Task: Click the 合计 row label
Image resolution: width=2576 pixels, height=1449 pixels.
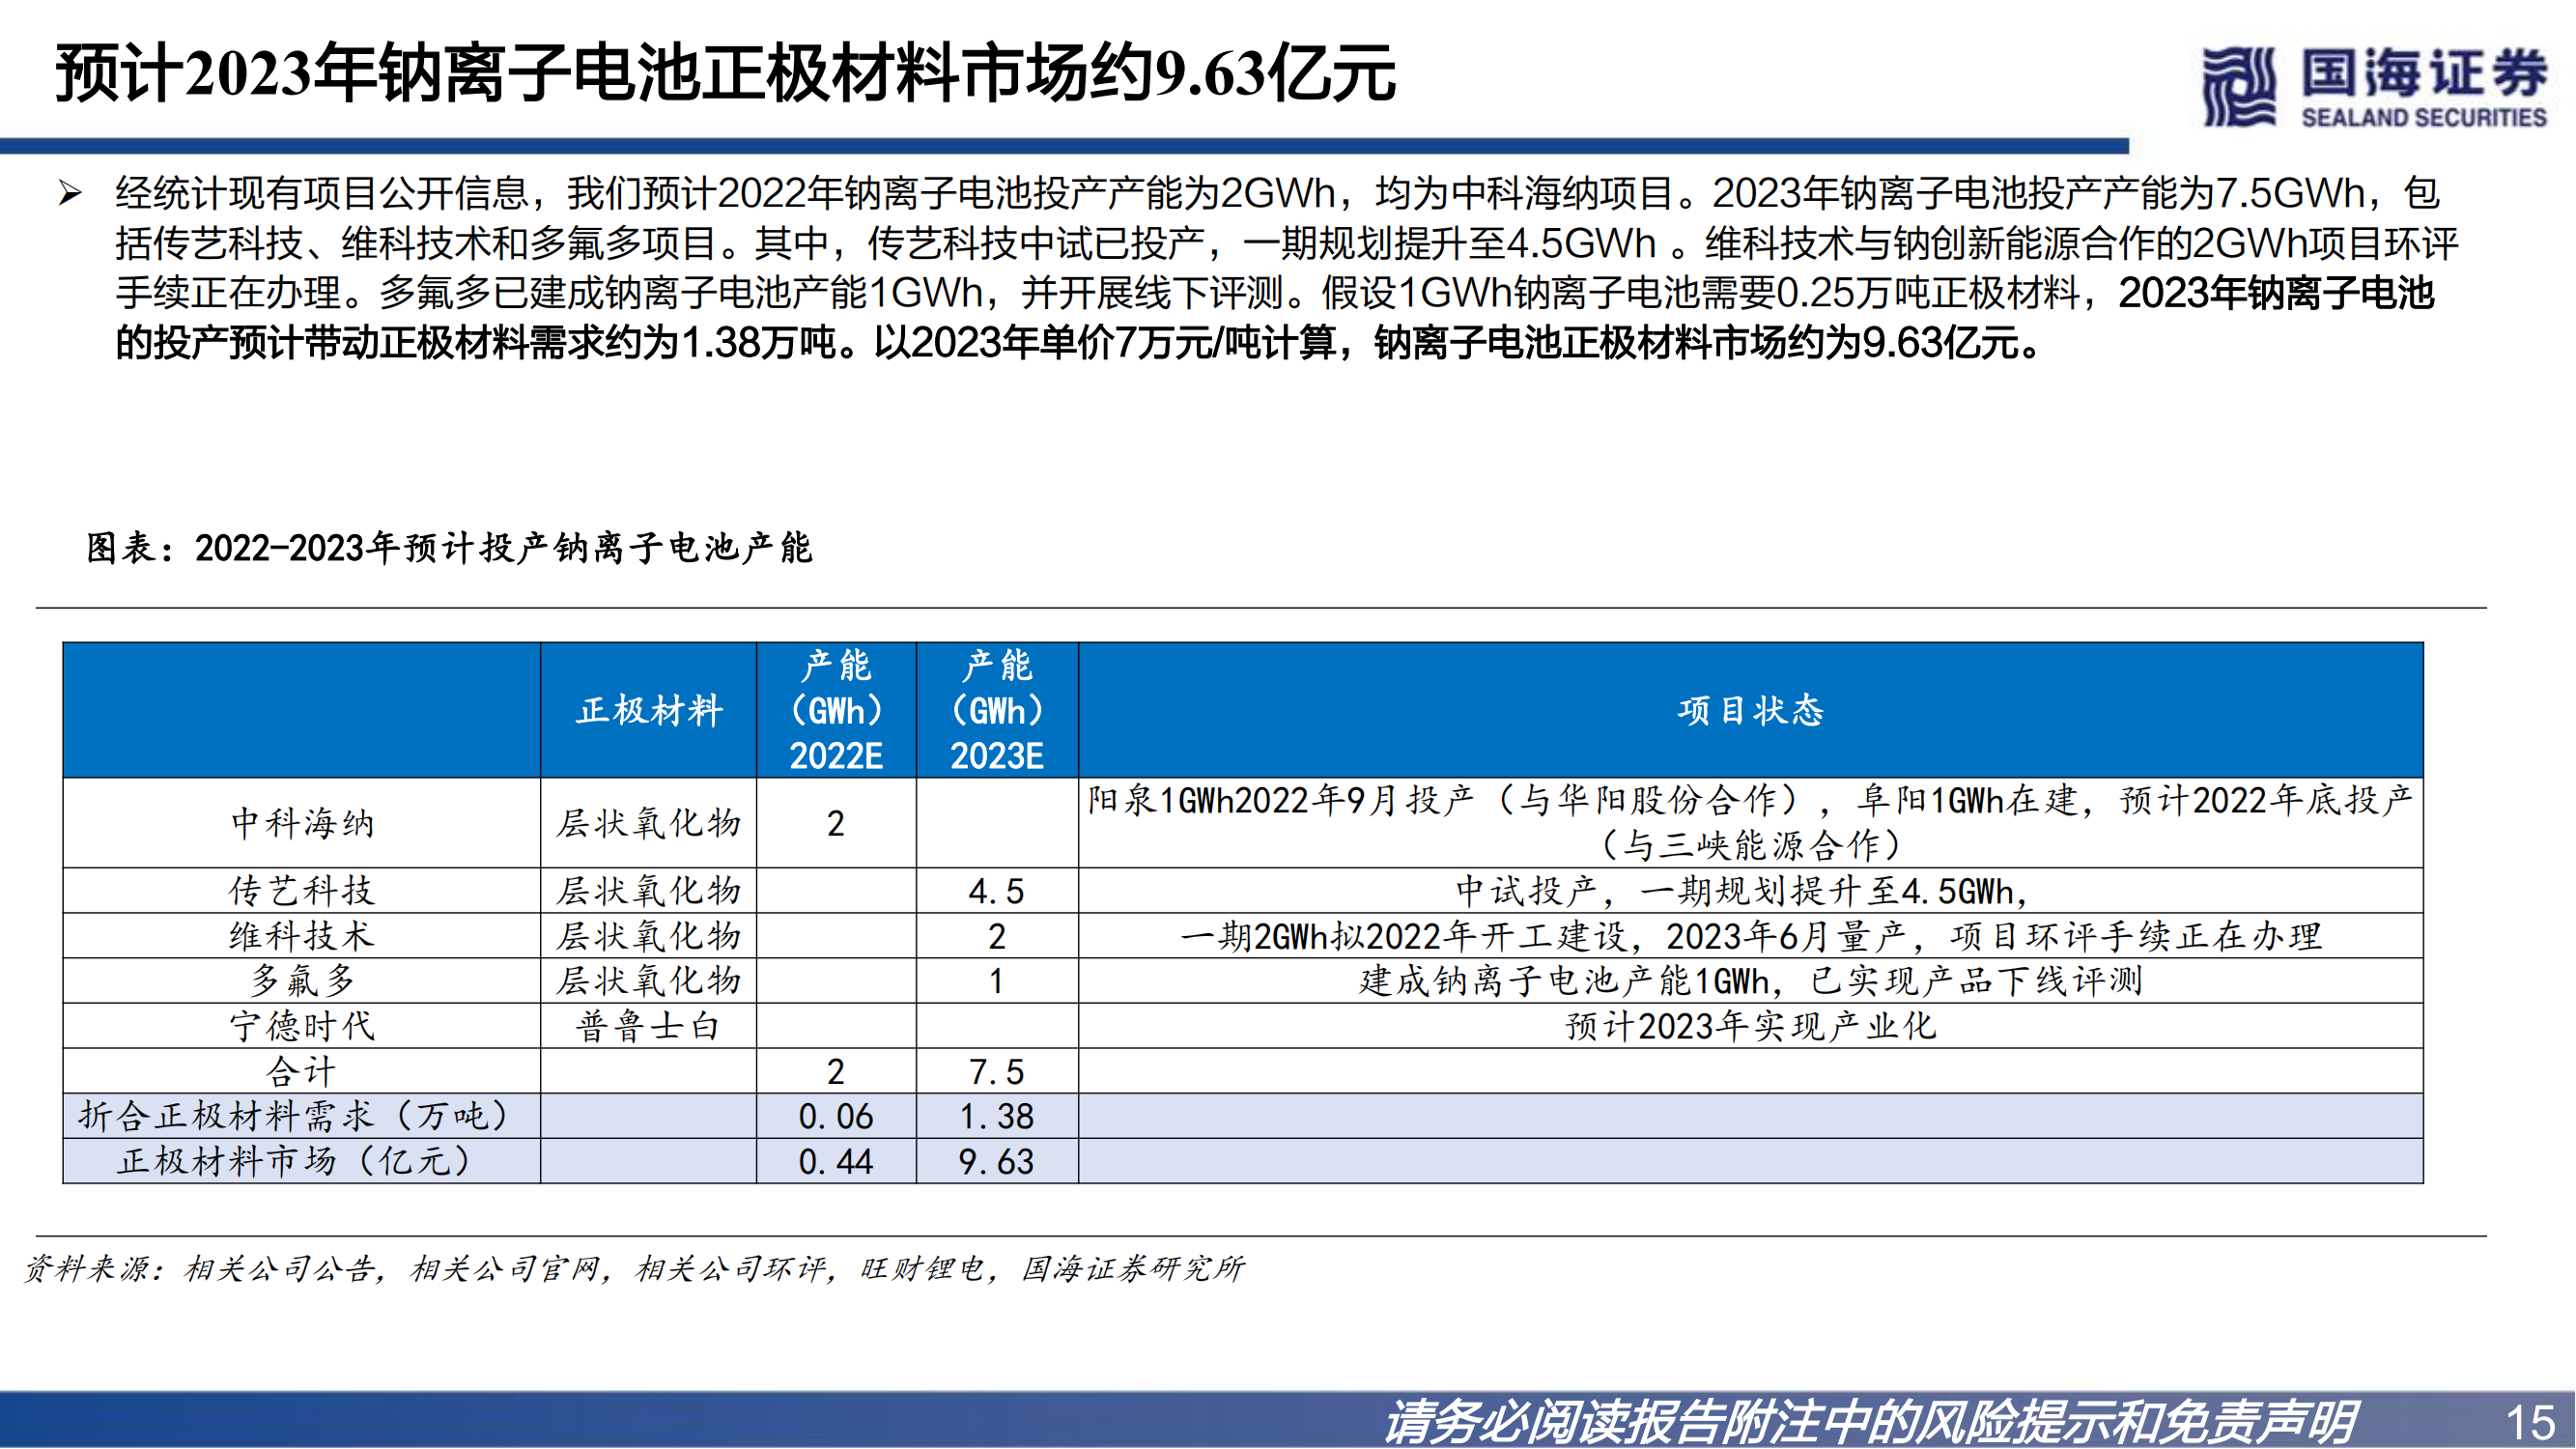Action: 302,1072
